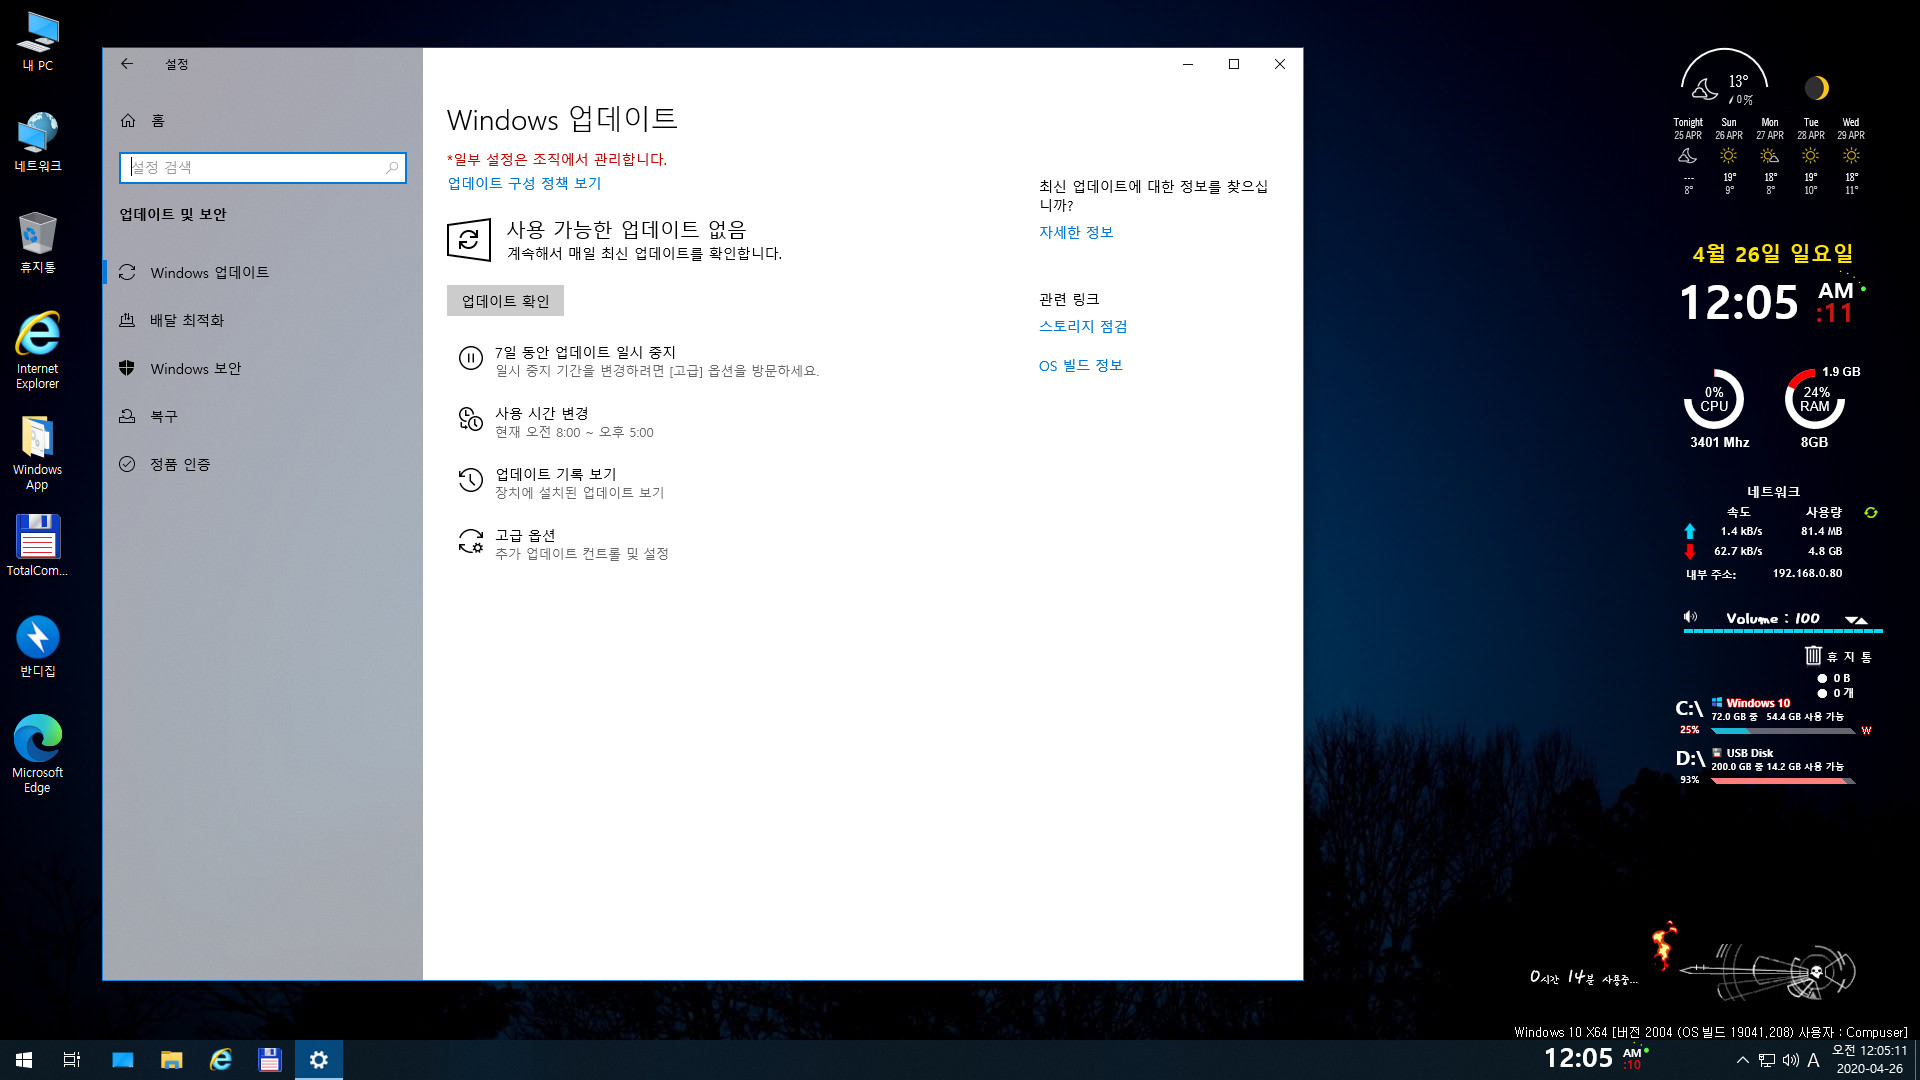Launch TotalCommander desktop shortcut
The width and height of the screenshot is (1920, 1080).
37,546
